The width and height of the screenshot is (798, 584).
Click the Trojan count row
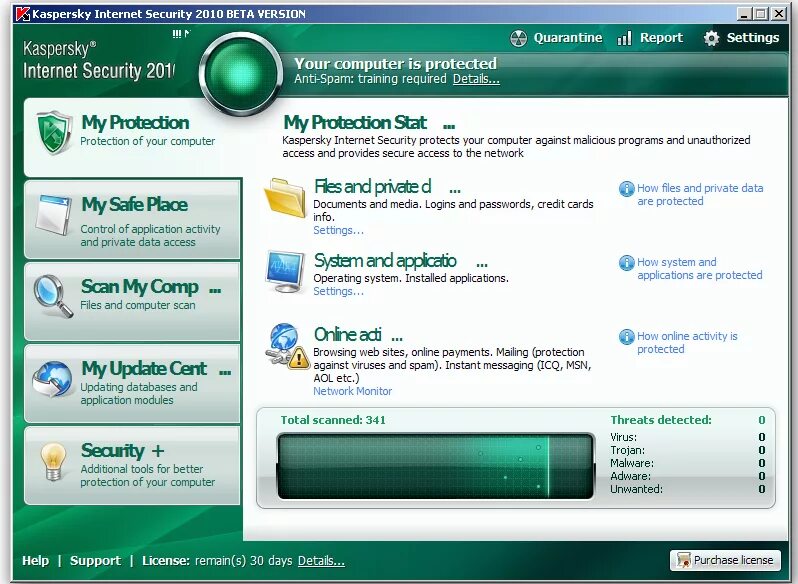point(688,450)
